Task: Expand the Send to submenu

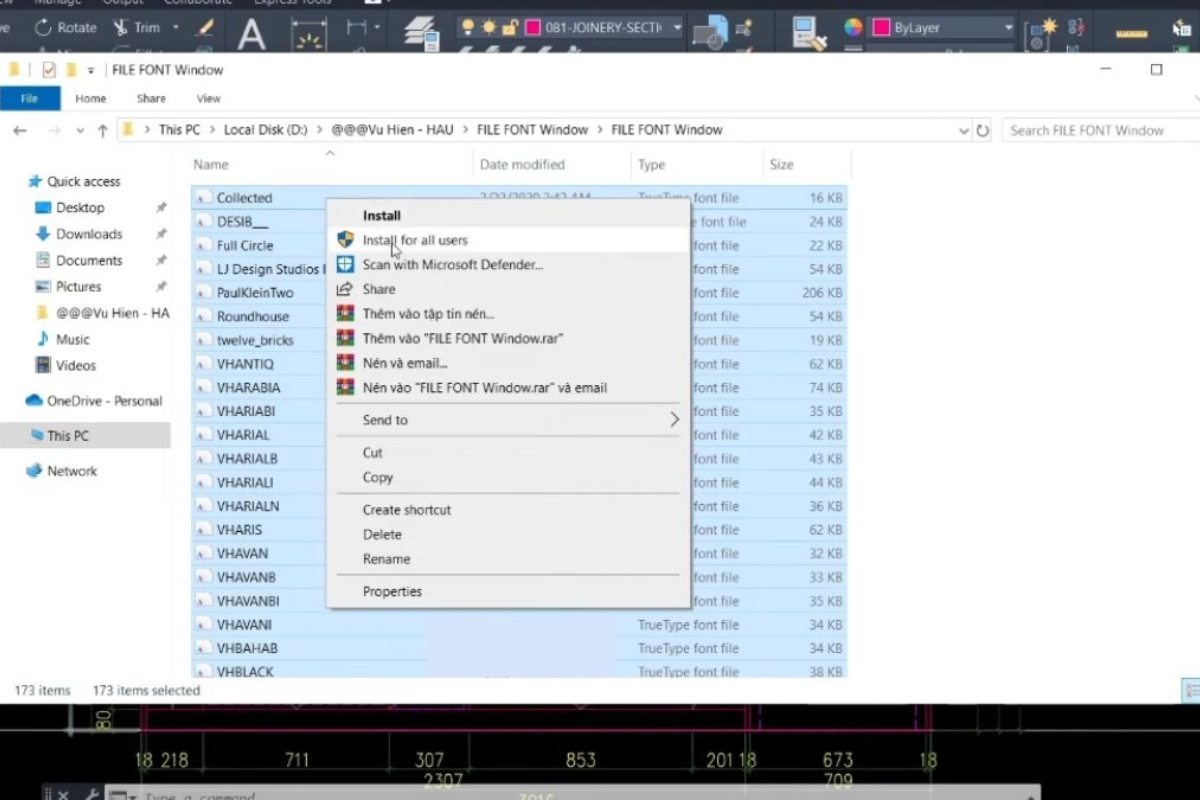Action: [507, 420]
